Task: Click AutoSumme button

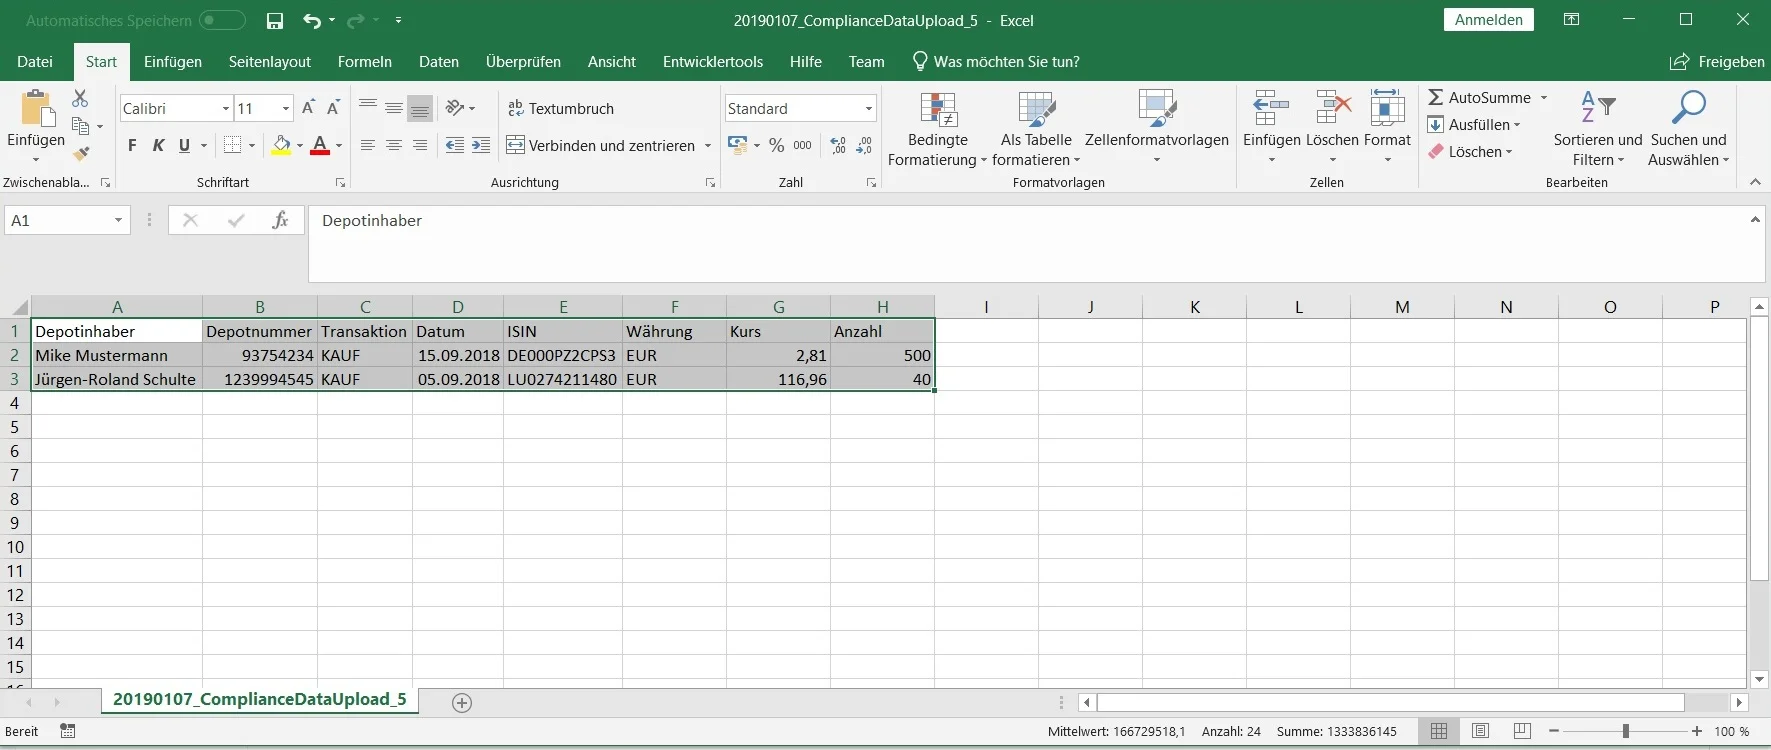Action: coord(1480,97)
